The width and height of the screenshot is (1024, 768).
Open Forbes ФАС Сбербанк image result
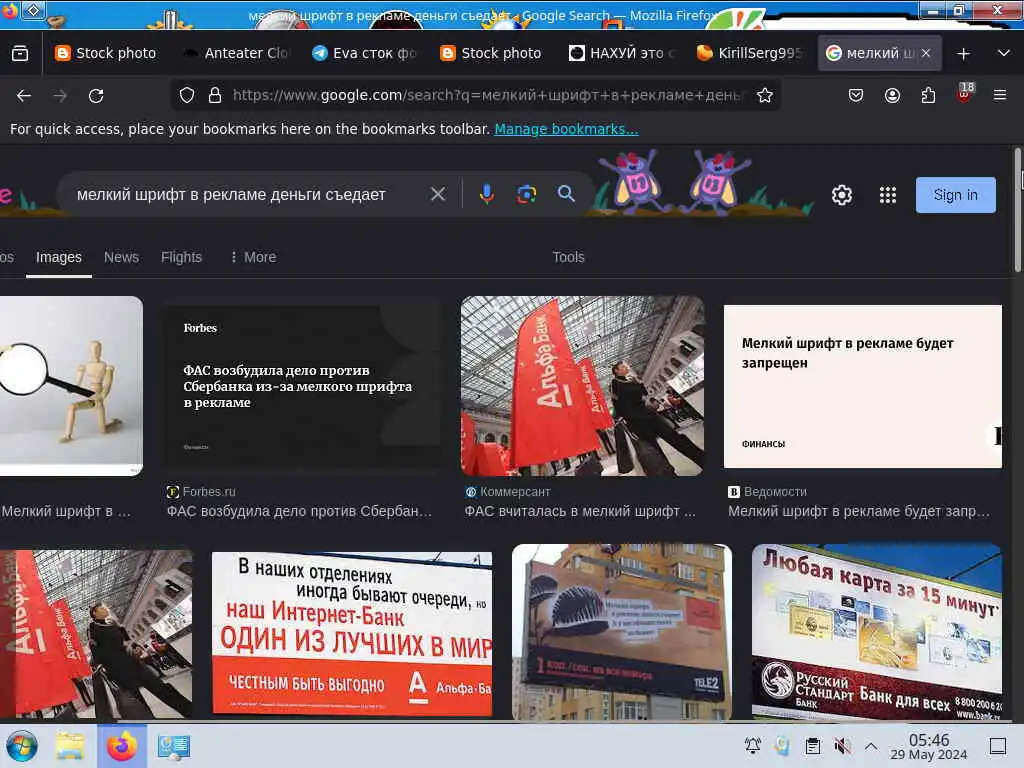pos(301,386)
